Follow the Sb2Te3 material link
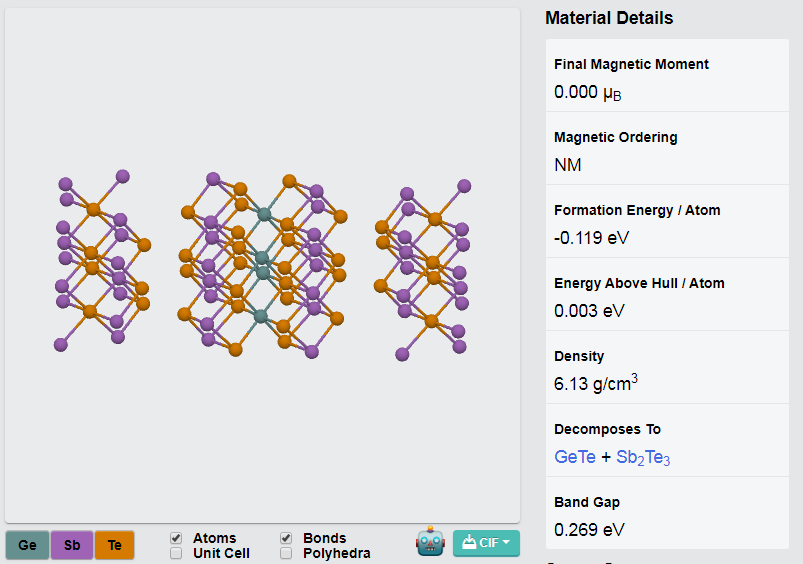This screenshot has height=564, width=803. click(x=643, y=457)
